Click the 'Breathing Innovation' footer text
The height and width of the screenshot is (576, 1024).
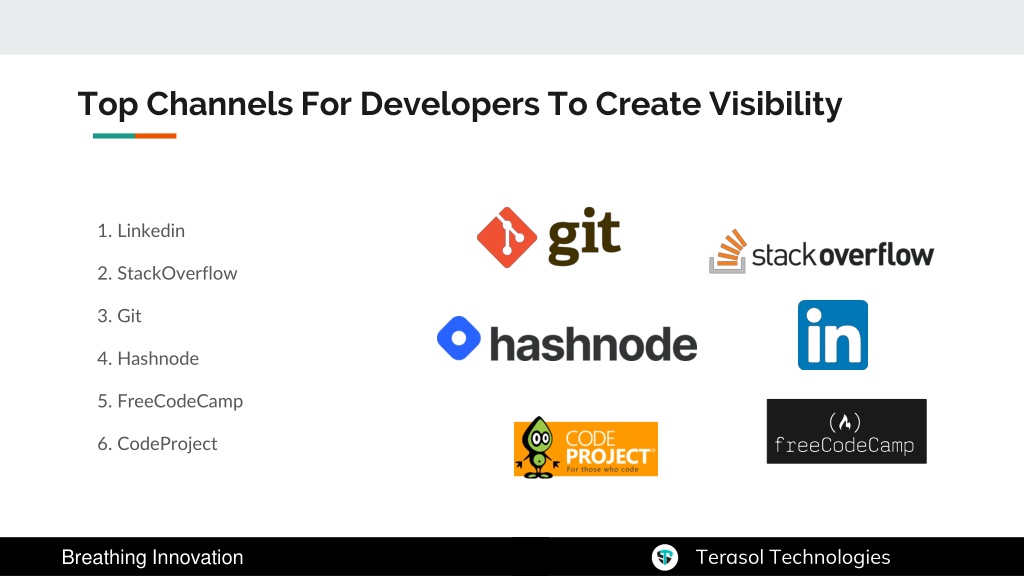pyautogui.click(x=152, y=557)
